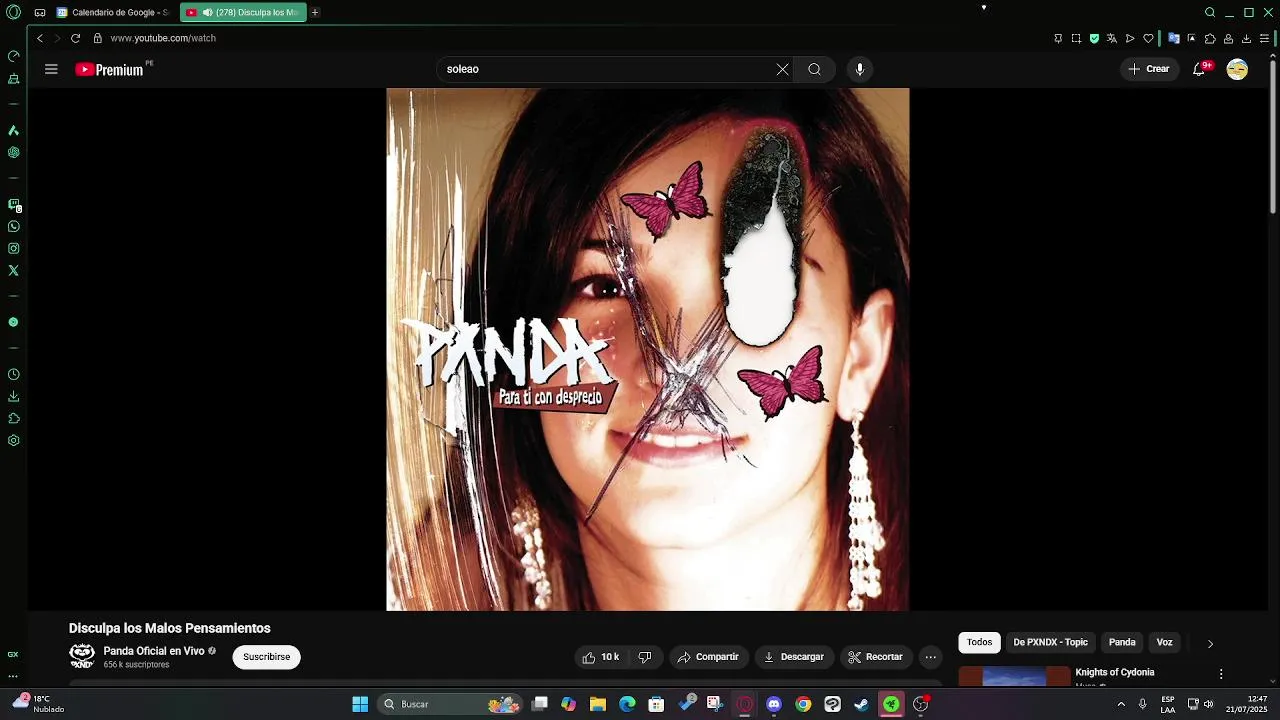Open the Google Translate extension icon

tap(1174, 38)
